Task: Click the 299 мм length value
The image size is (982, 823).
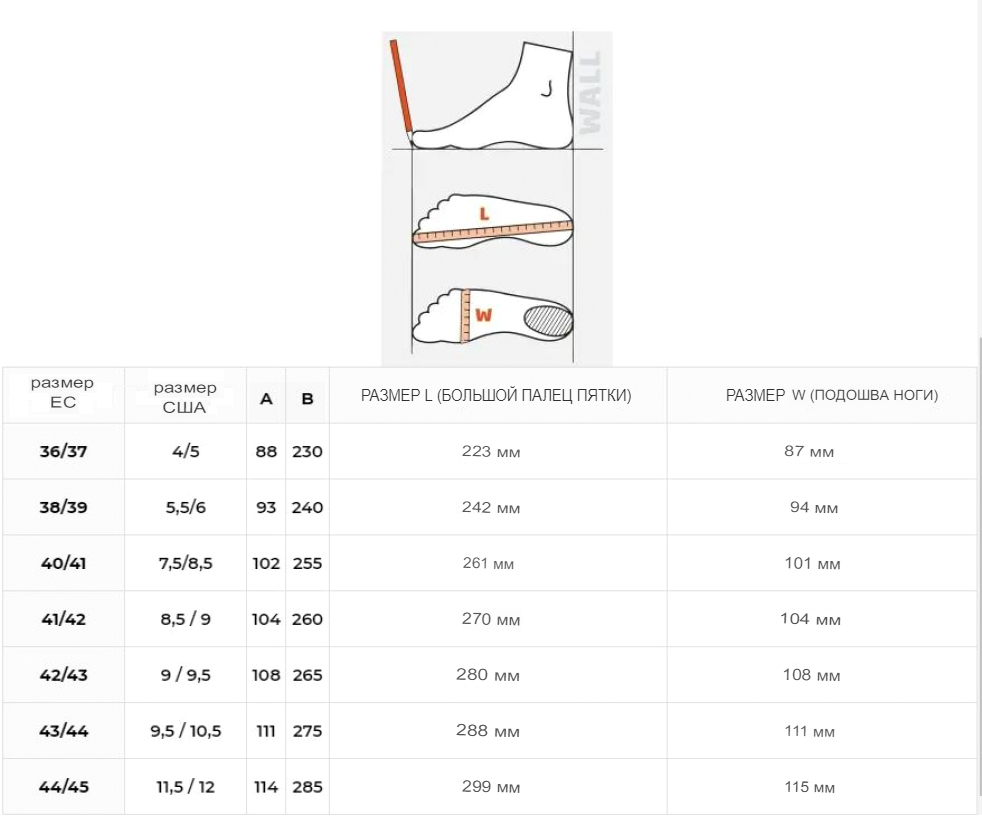Action: pyautogui.click(x=491, y=787)
